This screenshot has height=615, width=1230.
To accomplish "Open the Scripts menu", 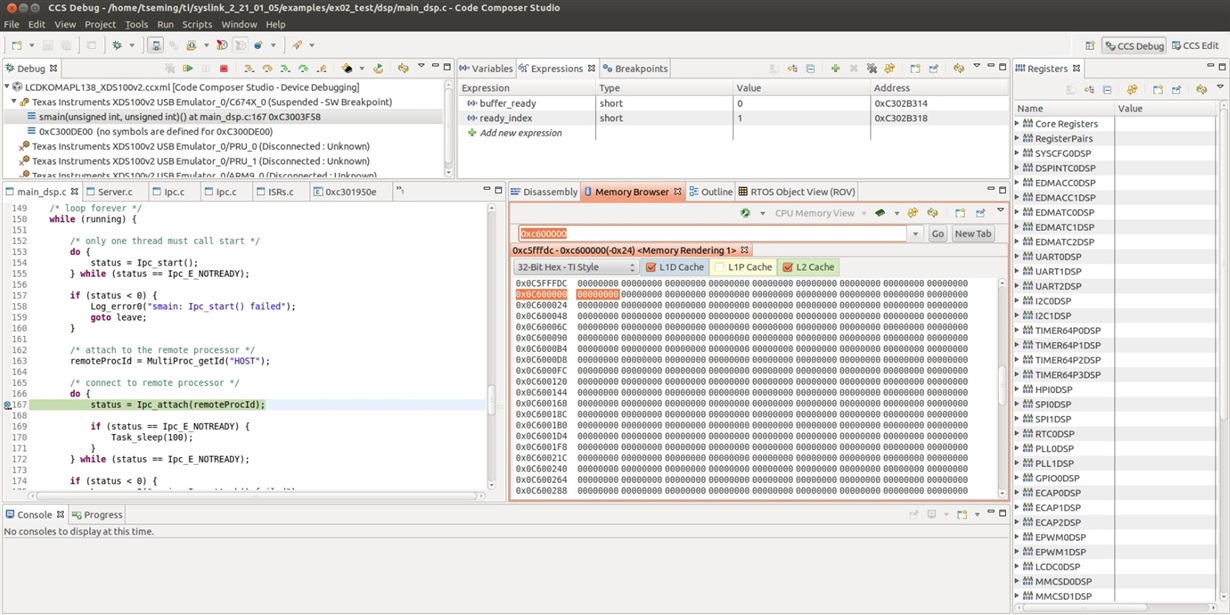I will point(196,24).
